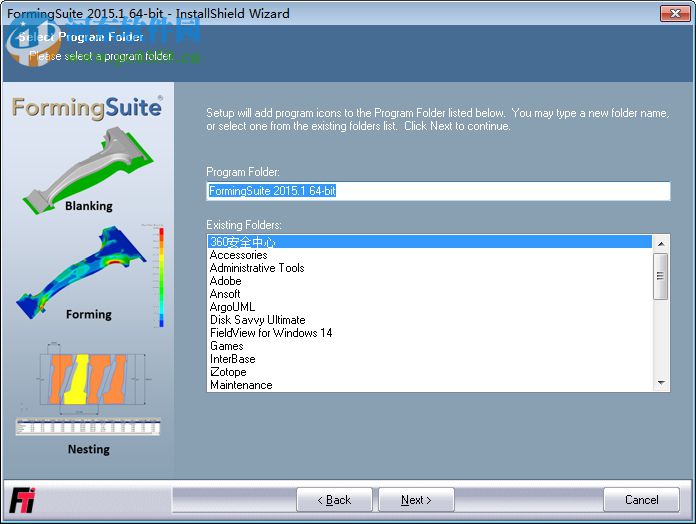Click the list scroll up arrow

[661, 244]
